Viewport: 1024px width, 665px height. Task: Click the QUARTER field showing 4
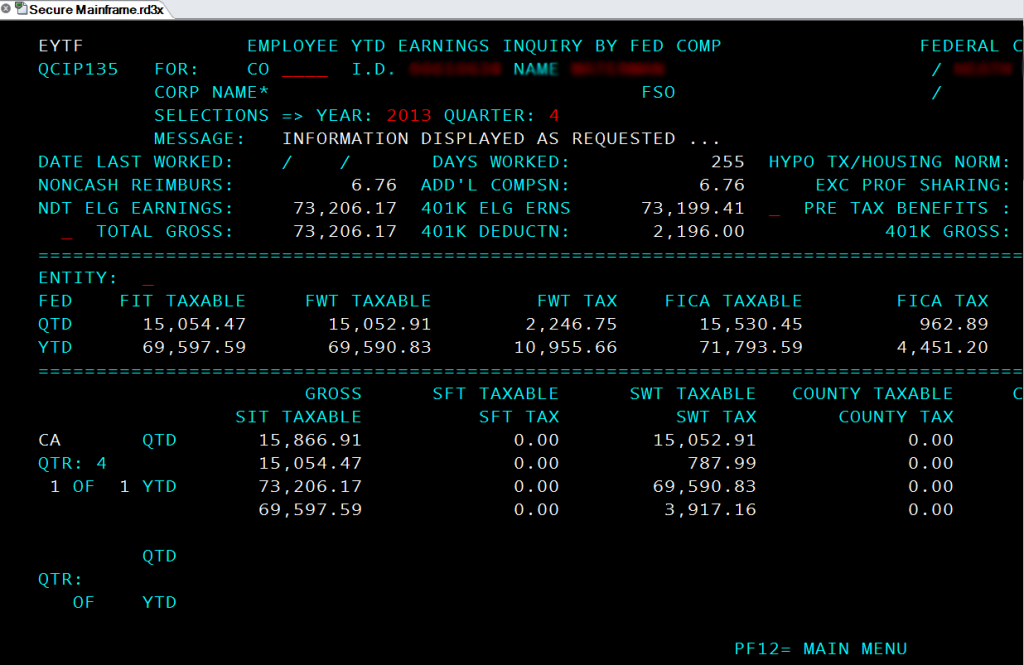coord(554,115)
